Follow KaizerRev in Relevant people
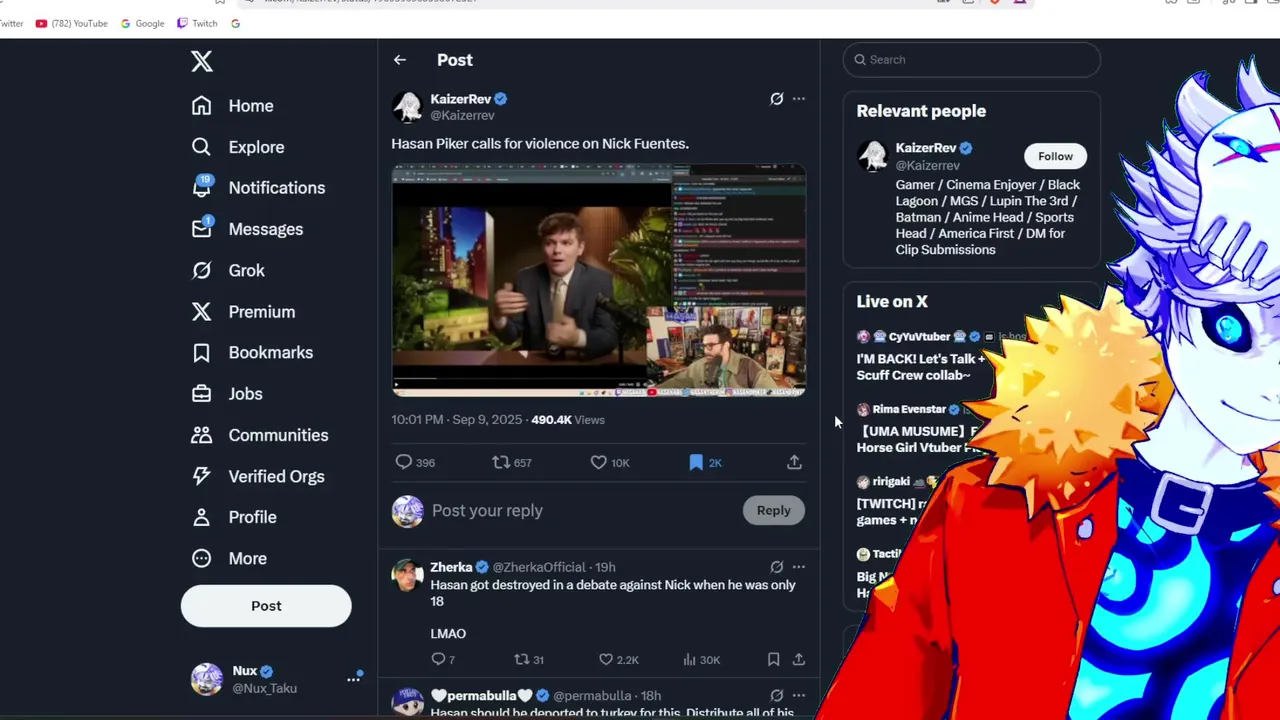Viewport: 1280px width, 720px height. click(1055, 156)
